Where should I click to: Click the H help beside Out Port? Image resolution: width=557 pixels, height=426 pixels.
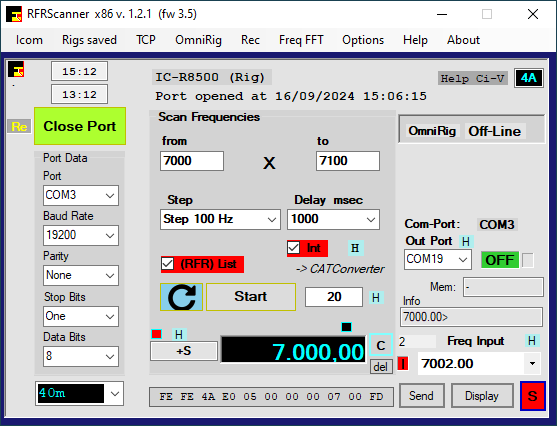[x=466, y=242]
